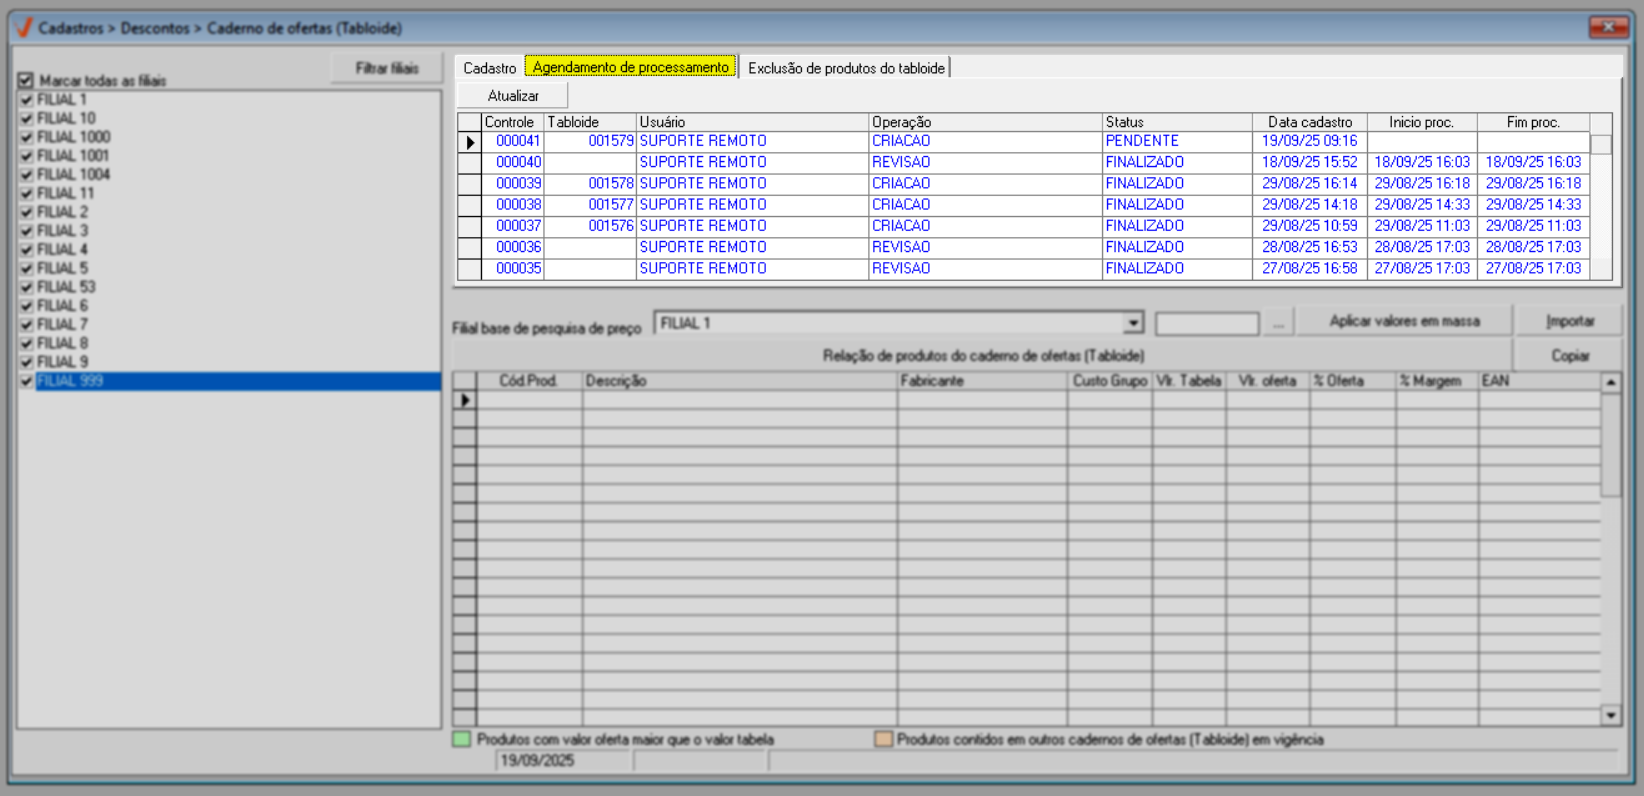Close the Caderno de ofertas window
This screenshot has height=796, width=1644.
1608,27
